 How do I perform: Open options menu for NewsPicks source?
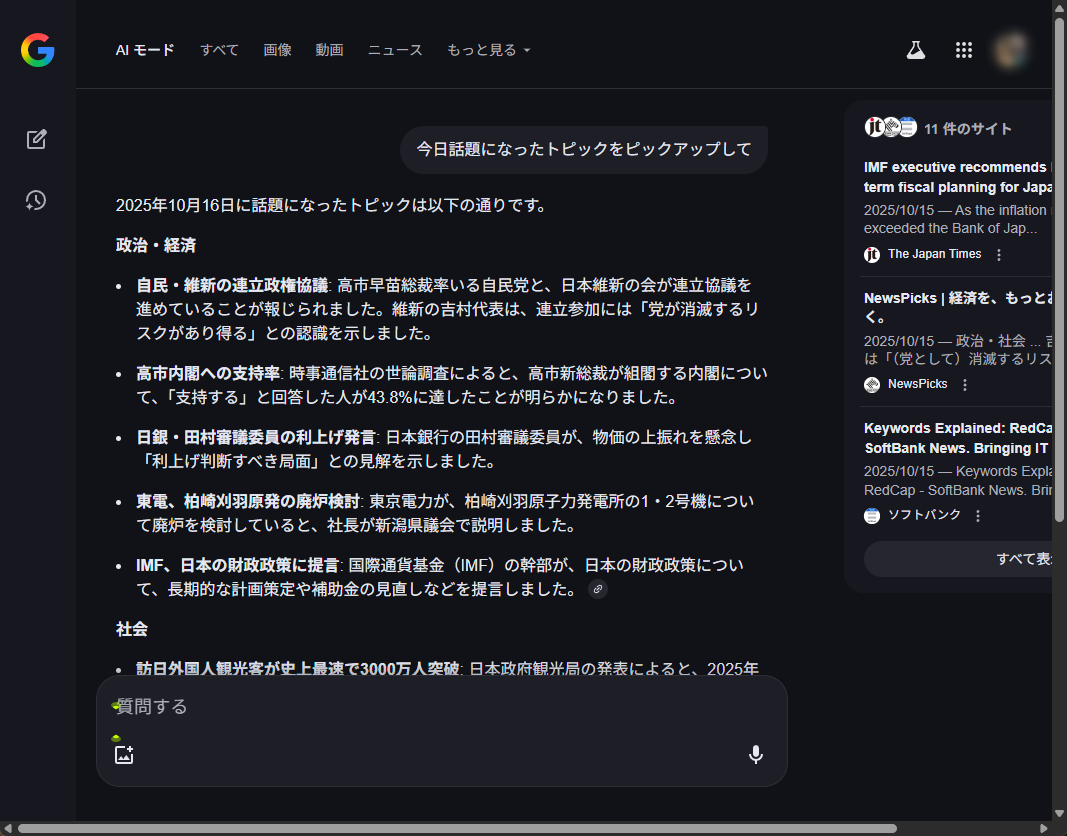[x=965, y=385]
